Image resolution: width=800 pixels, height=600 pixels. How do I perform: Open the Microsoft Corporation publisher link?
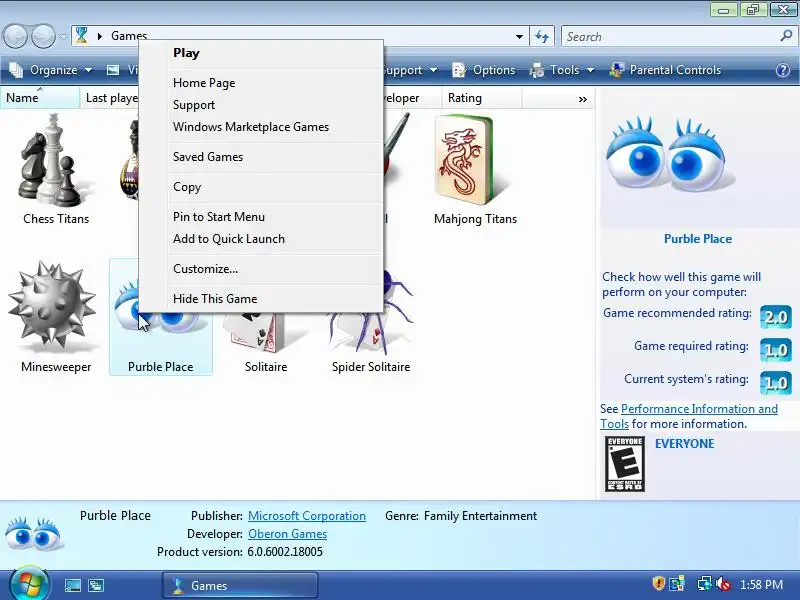pyautogui.click(x=307, y=516)
